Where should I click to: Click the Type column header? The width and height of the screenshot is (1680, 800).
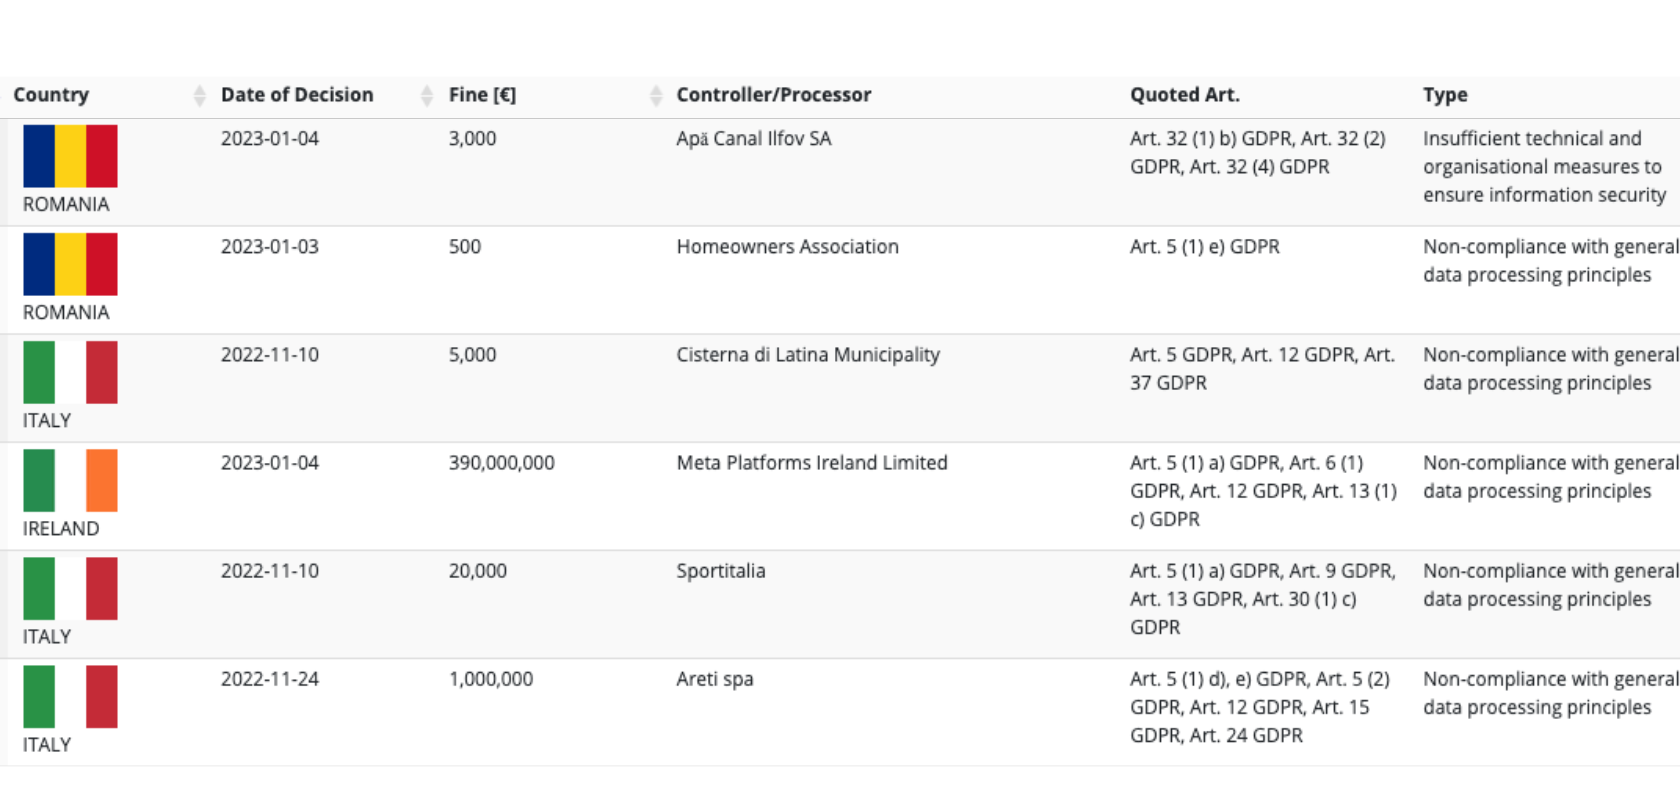1445,95
